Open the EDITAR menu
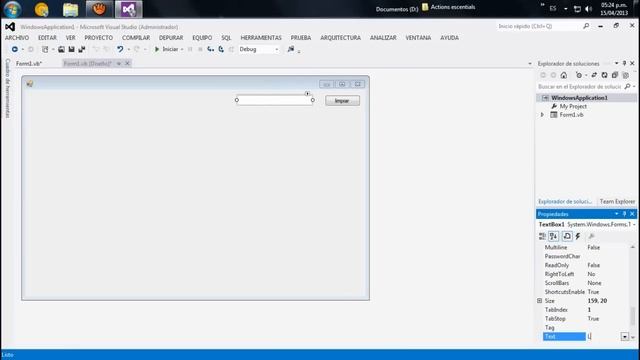Image resolution: width=640 pixels, height=360 pixels. (x=47, y=38)
